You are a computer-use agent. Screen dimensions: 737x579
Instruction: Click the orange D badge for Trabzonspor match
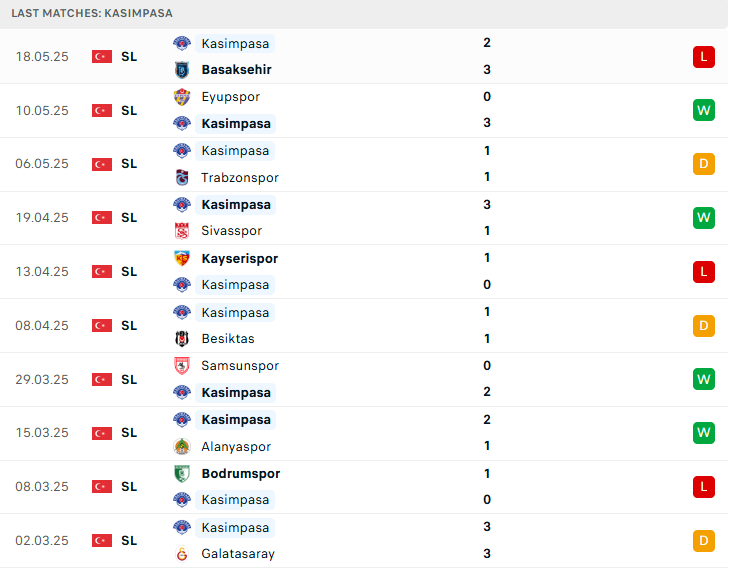point(704,164)
